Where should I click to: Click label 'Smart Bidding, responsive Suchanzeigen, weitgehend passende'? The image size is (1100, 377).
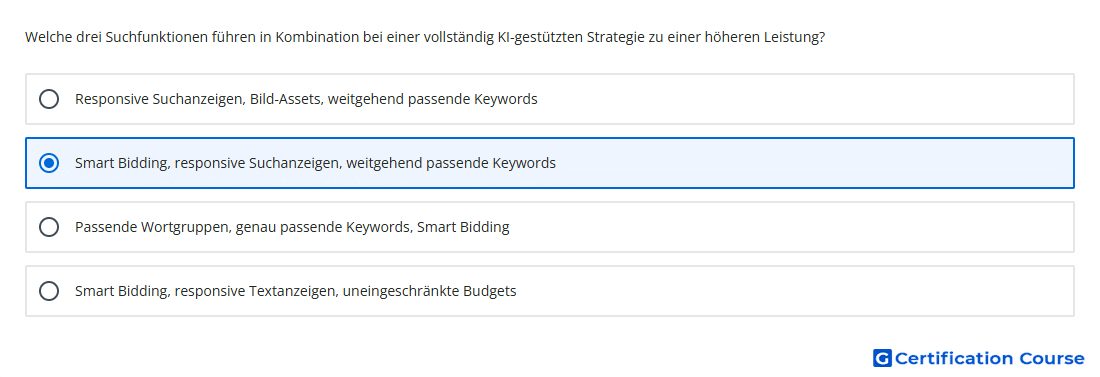315,163
